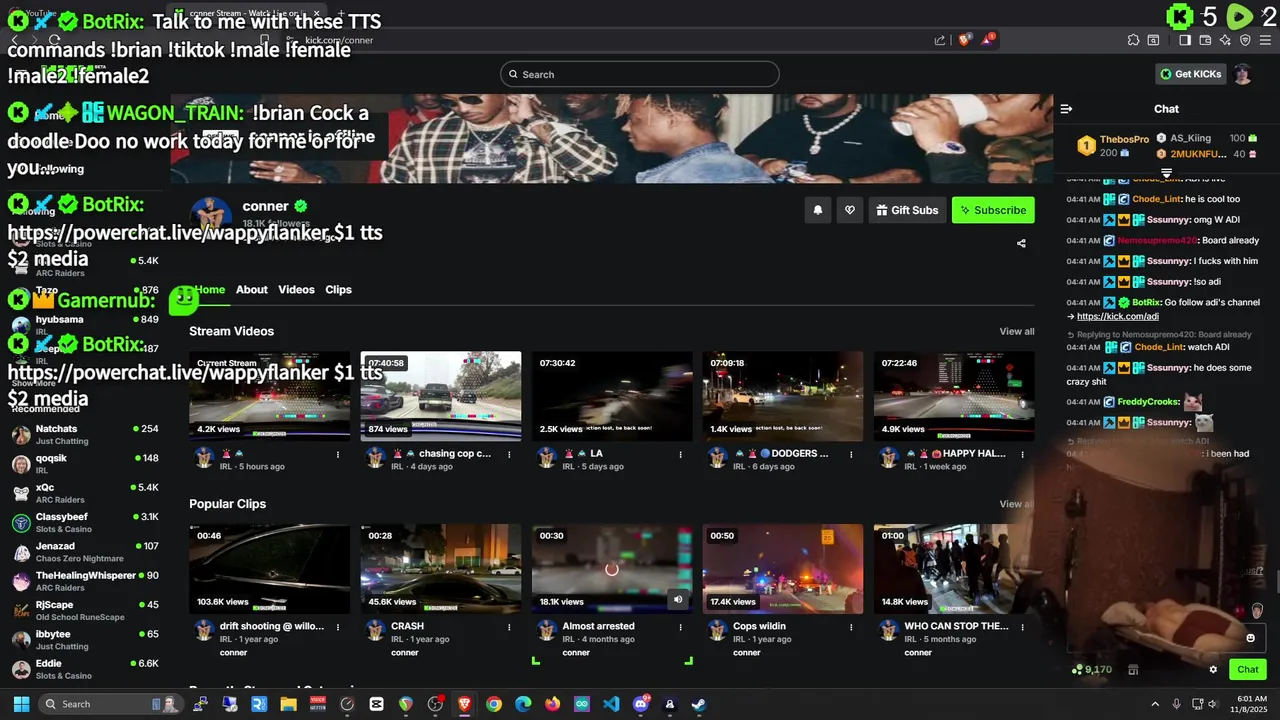This screenshot has height=720, width=1280.
Task: Open options menu for 'Cops wildin' clip
Action: pyautogui.click(x=852, y=627)
